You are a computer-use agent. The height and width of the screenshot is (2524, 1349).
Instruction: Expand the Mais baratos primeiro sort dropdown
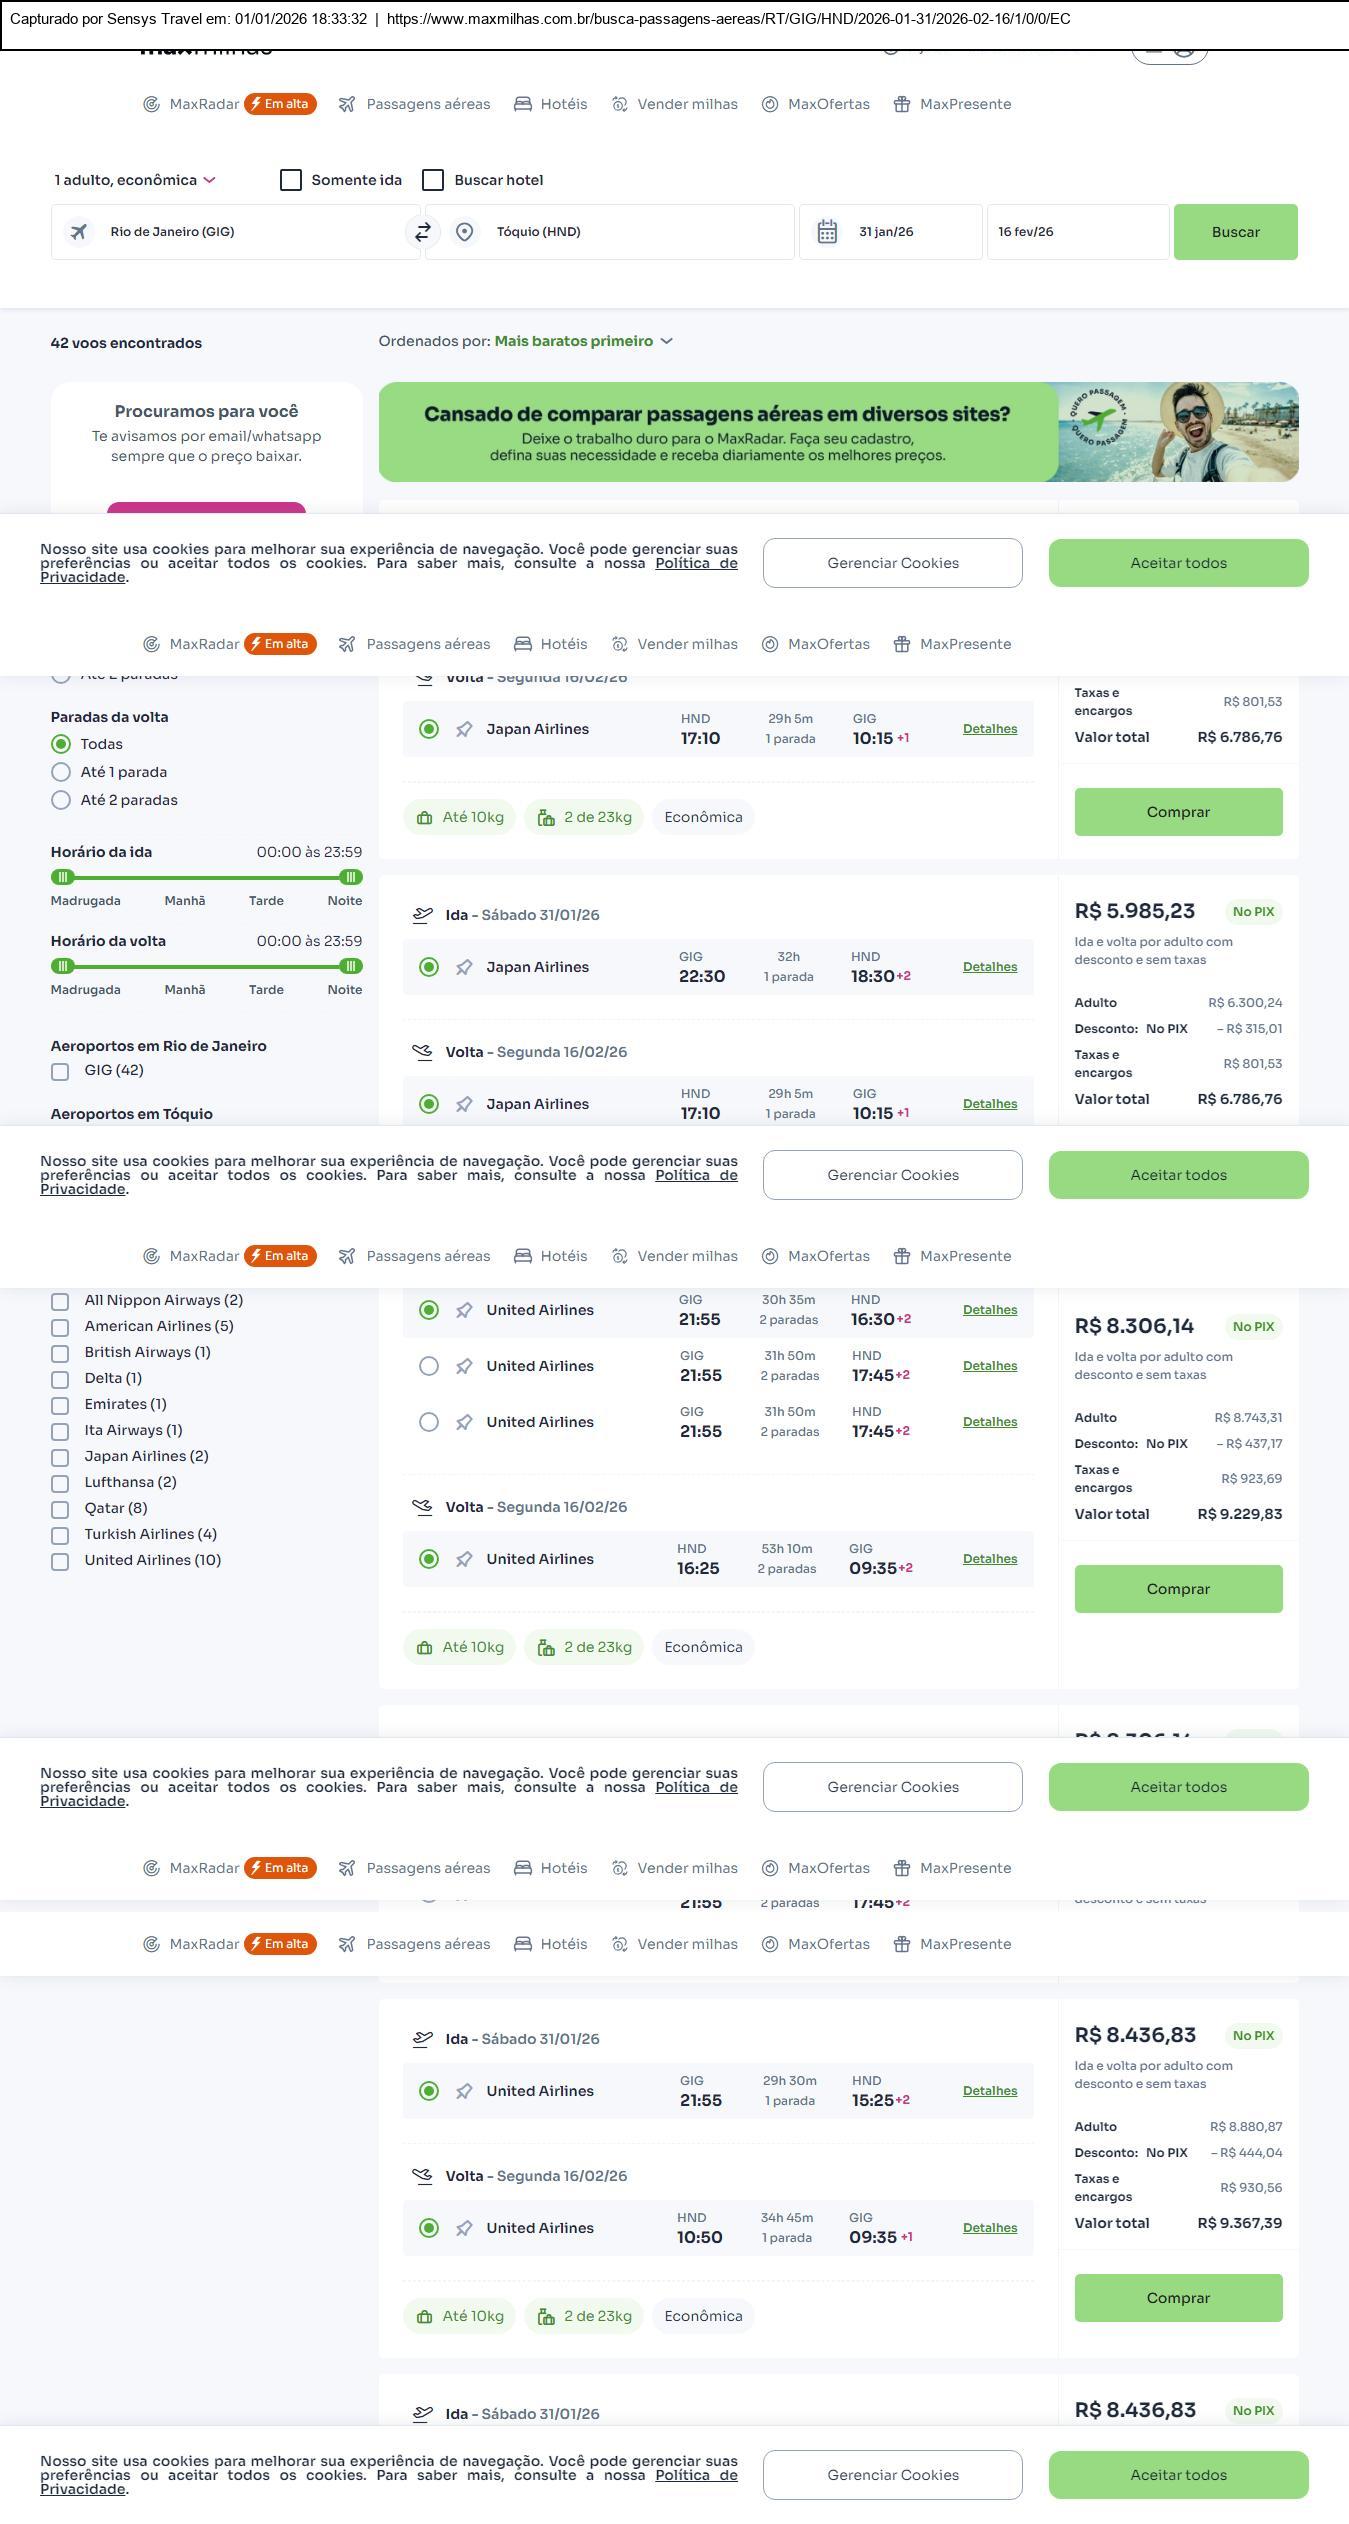(583, 341)
